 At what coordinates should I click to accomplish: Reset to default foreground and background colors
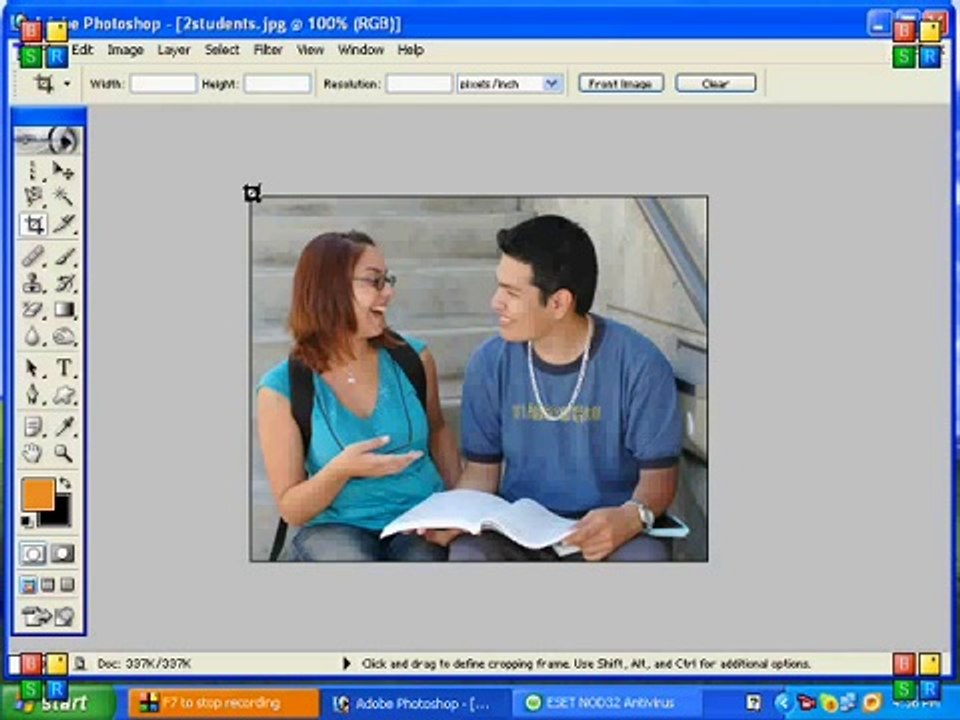tap(28, 521)
